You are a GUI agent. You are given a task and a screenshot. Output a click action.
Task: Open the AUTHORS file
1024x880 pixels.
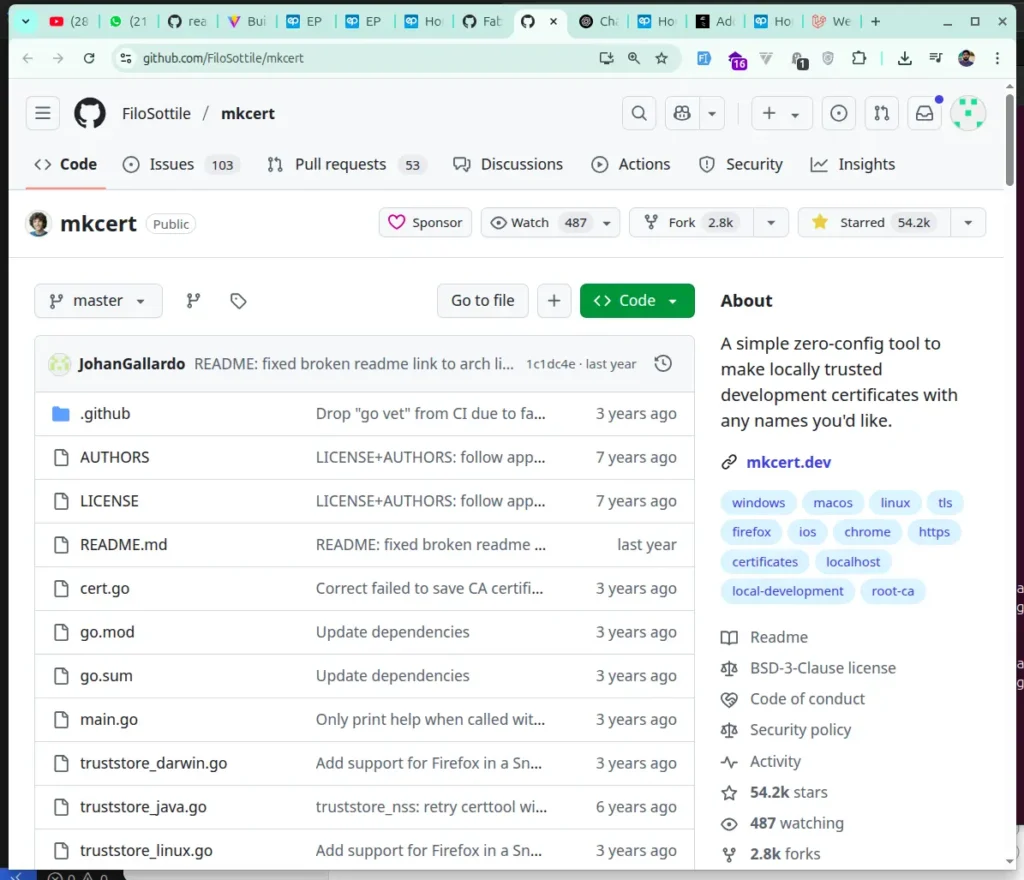click(114, 458)
